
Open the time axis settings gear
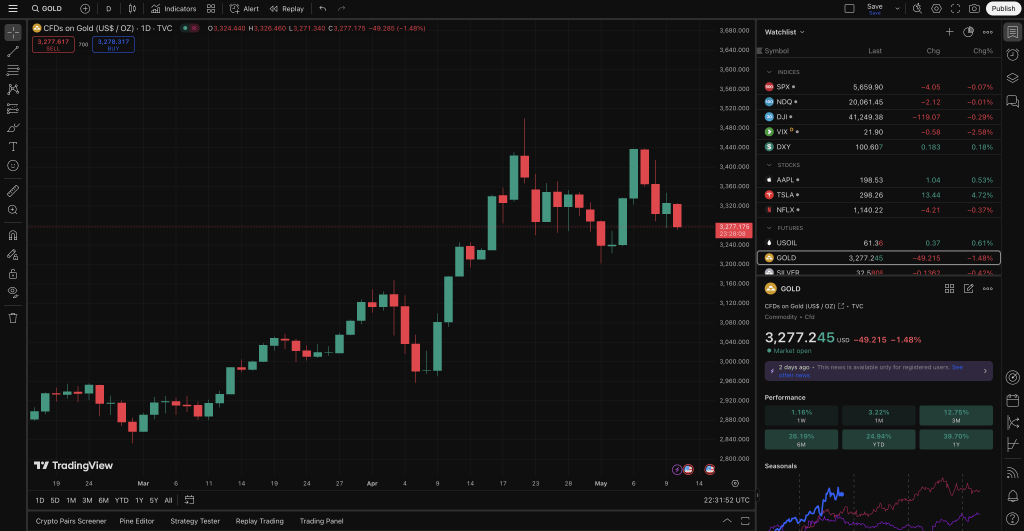(735, 483)
